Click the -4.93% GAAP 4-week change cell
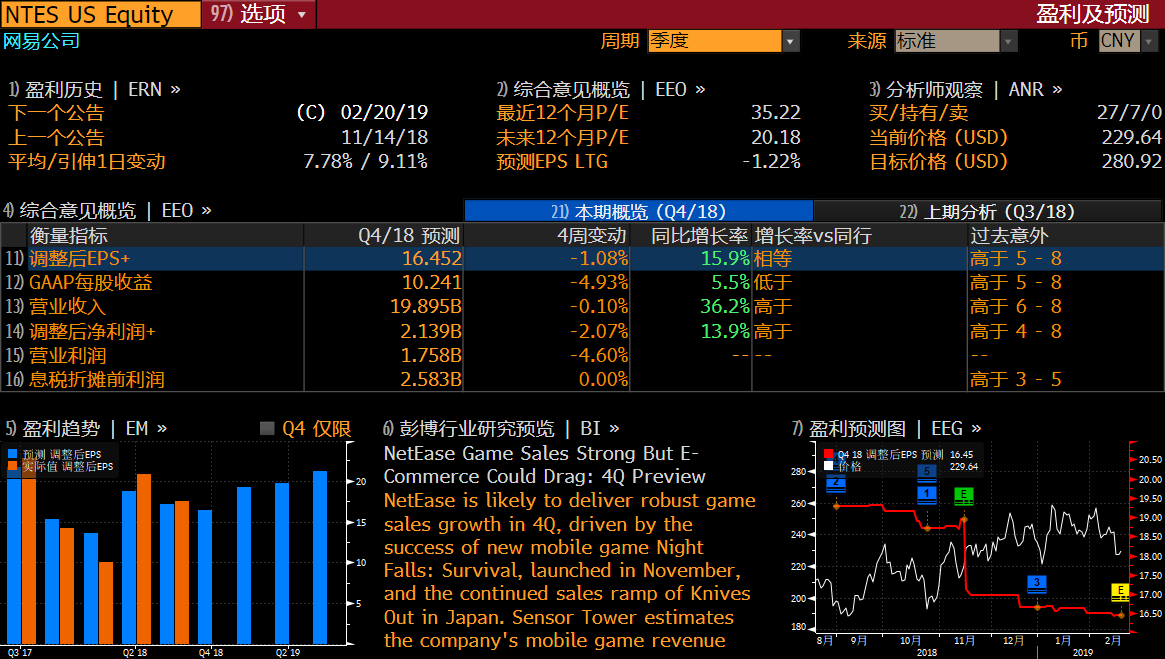 tap(599, 282)
